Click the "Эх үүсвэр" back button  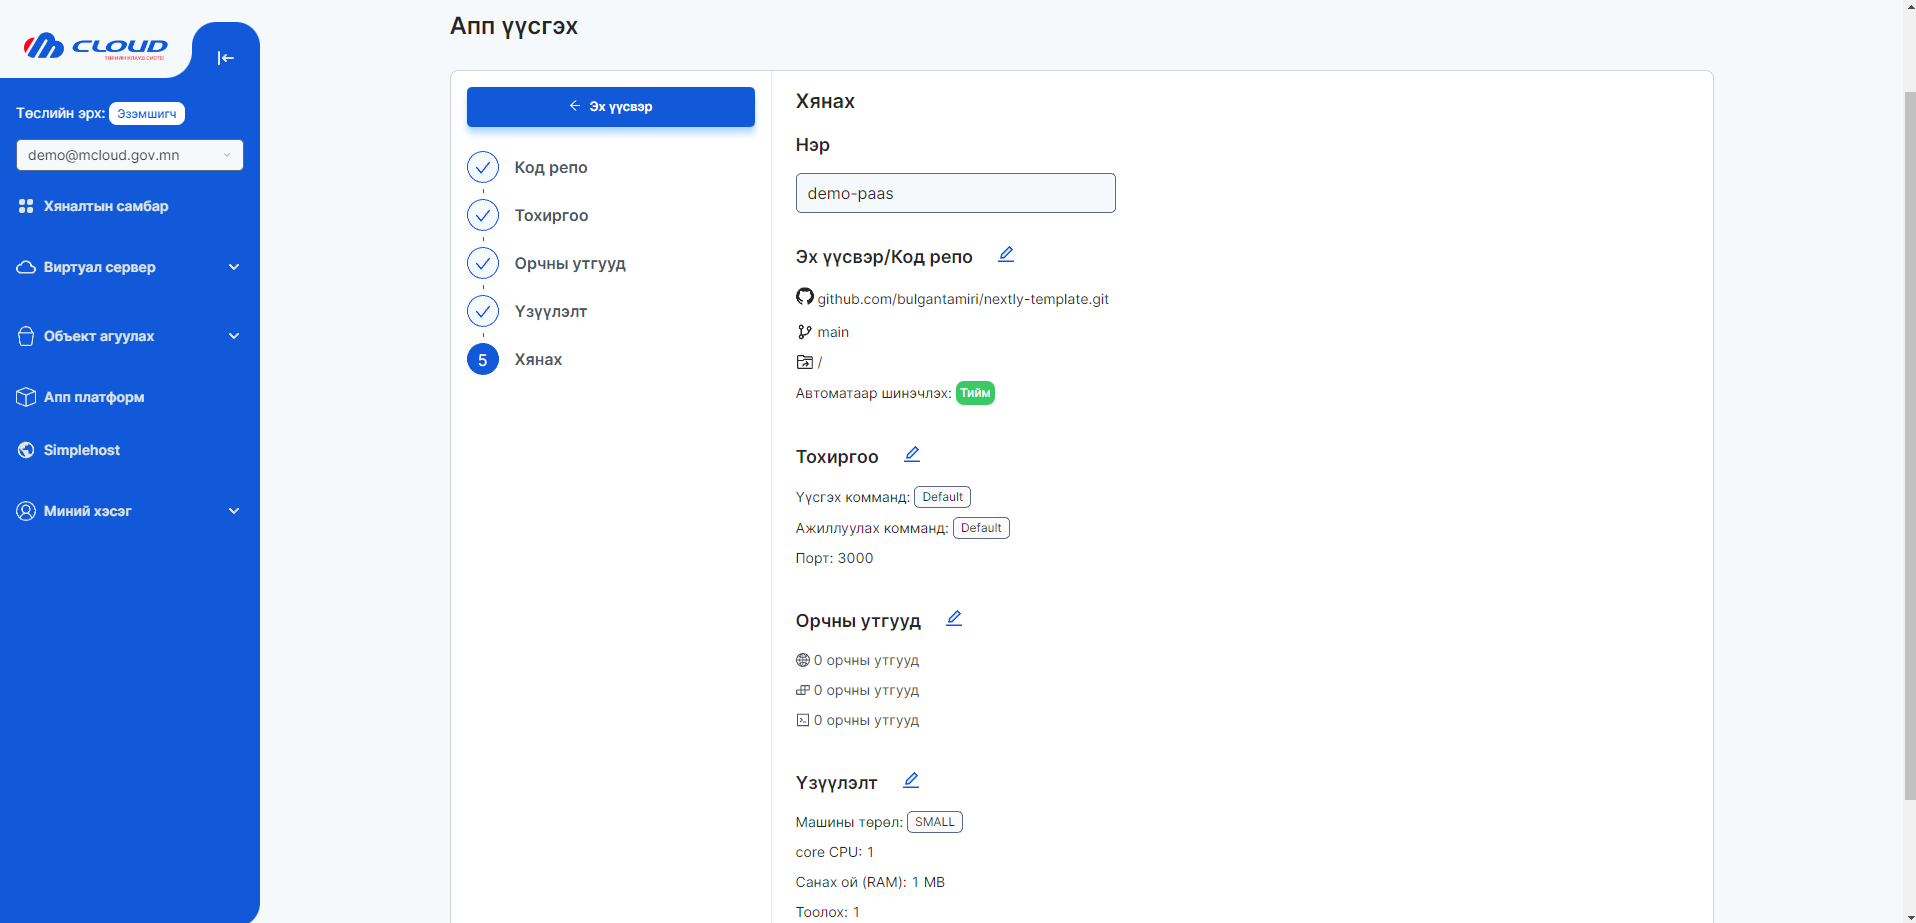[610, 106]
